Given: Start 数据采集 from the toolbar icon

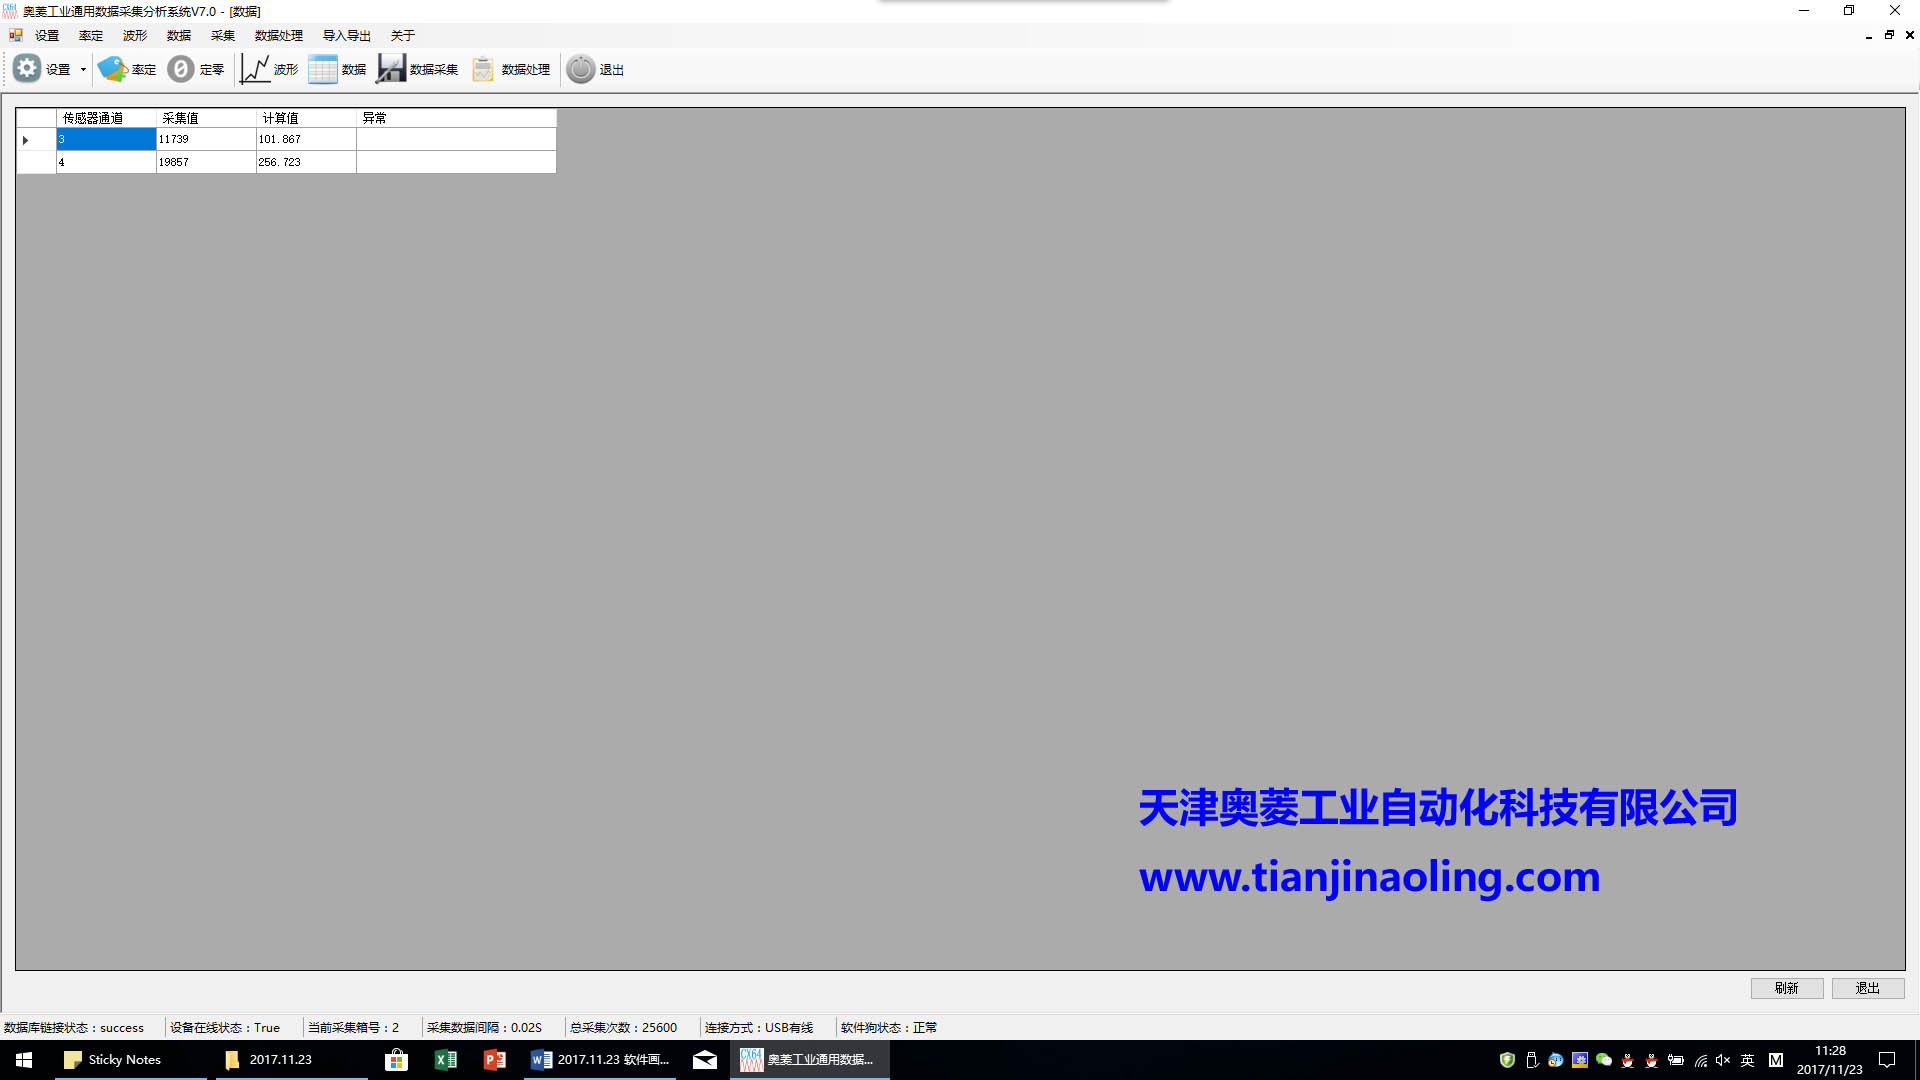Looking at the screenshot, I should [x=391, y=69].
